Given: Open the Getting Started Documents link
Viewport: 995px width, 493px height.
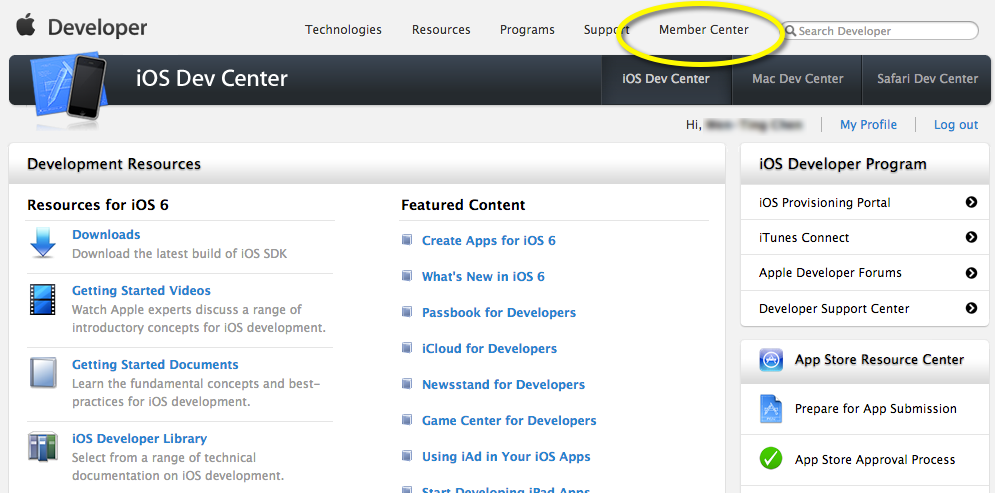Looking at the screenshot, I should 155,365.
